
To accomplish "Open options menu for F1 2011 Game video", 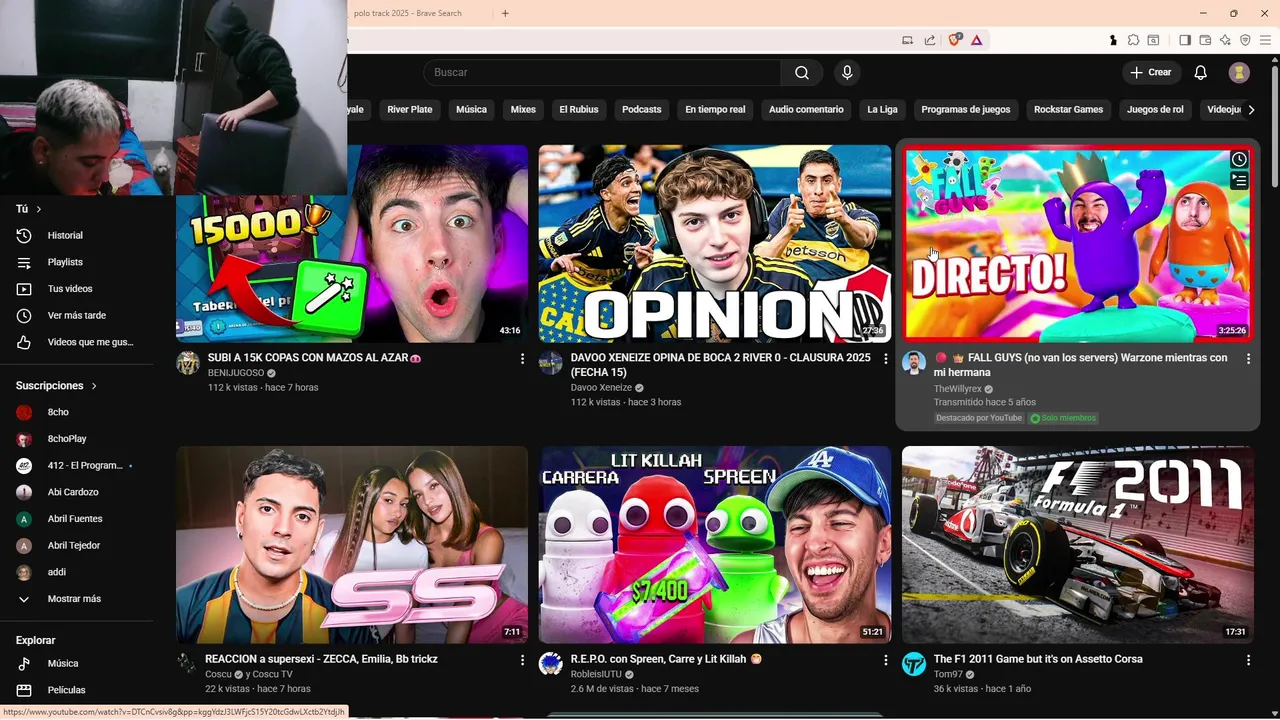I will tap(1248, 660).
